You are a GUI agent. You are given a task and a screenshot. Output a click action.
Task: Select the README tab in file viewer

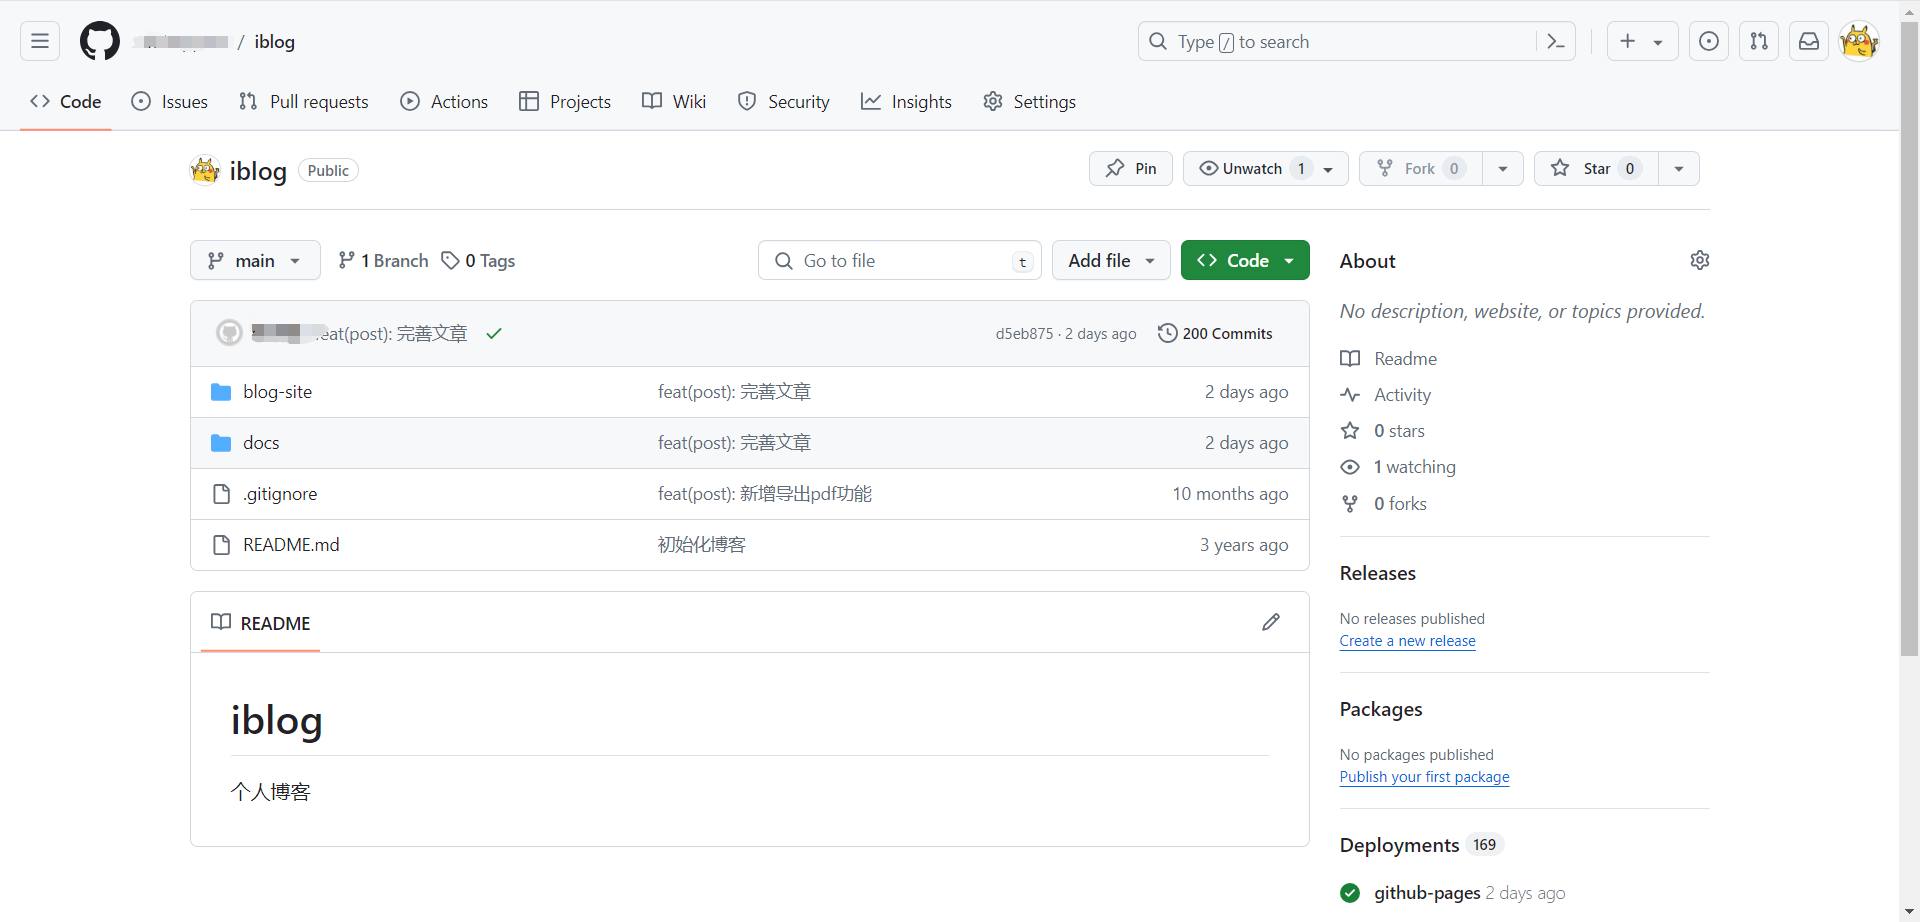point(260,623)
